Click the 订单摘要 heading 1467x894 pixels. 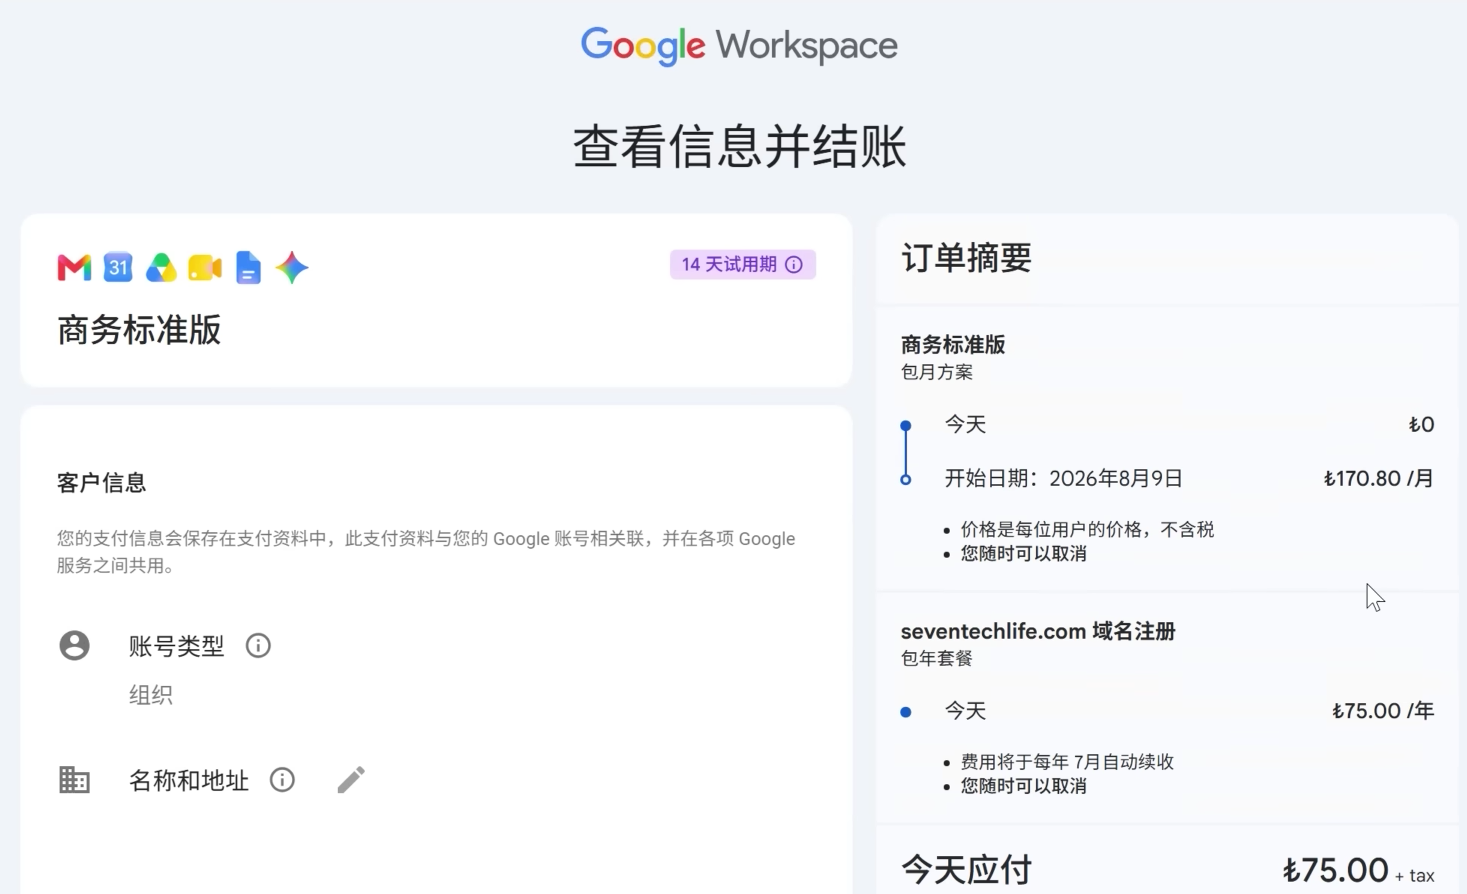tap(967, 258)
